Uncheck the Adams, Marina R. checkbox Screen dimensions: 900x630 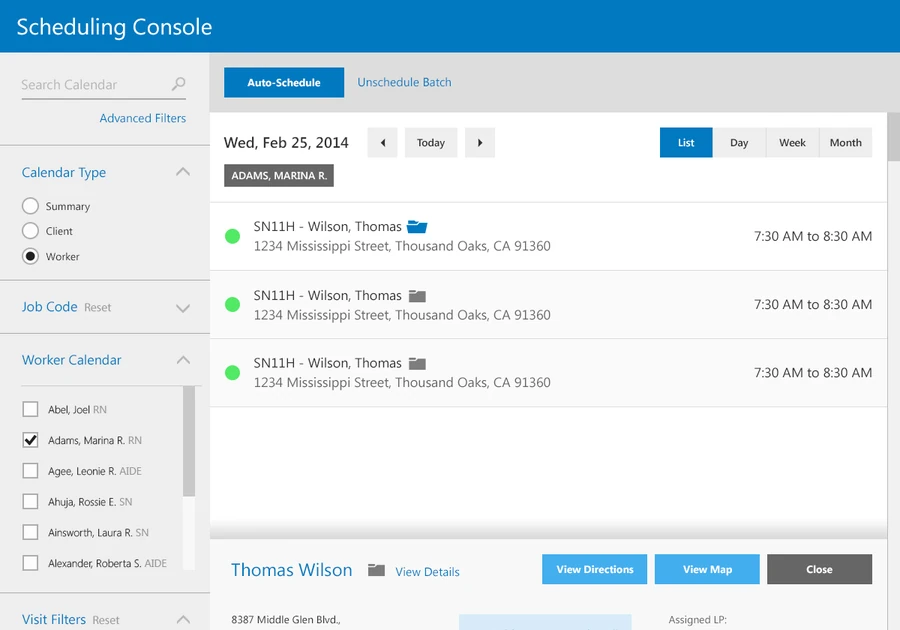click(30, 440)
